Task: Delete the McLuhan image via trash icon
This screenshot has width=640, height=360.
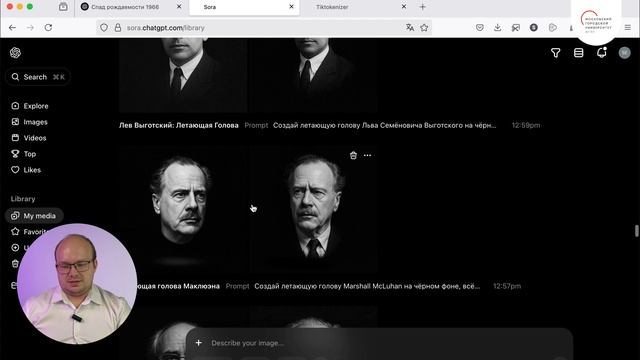Action: click(353, 155)
